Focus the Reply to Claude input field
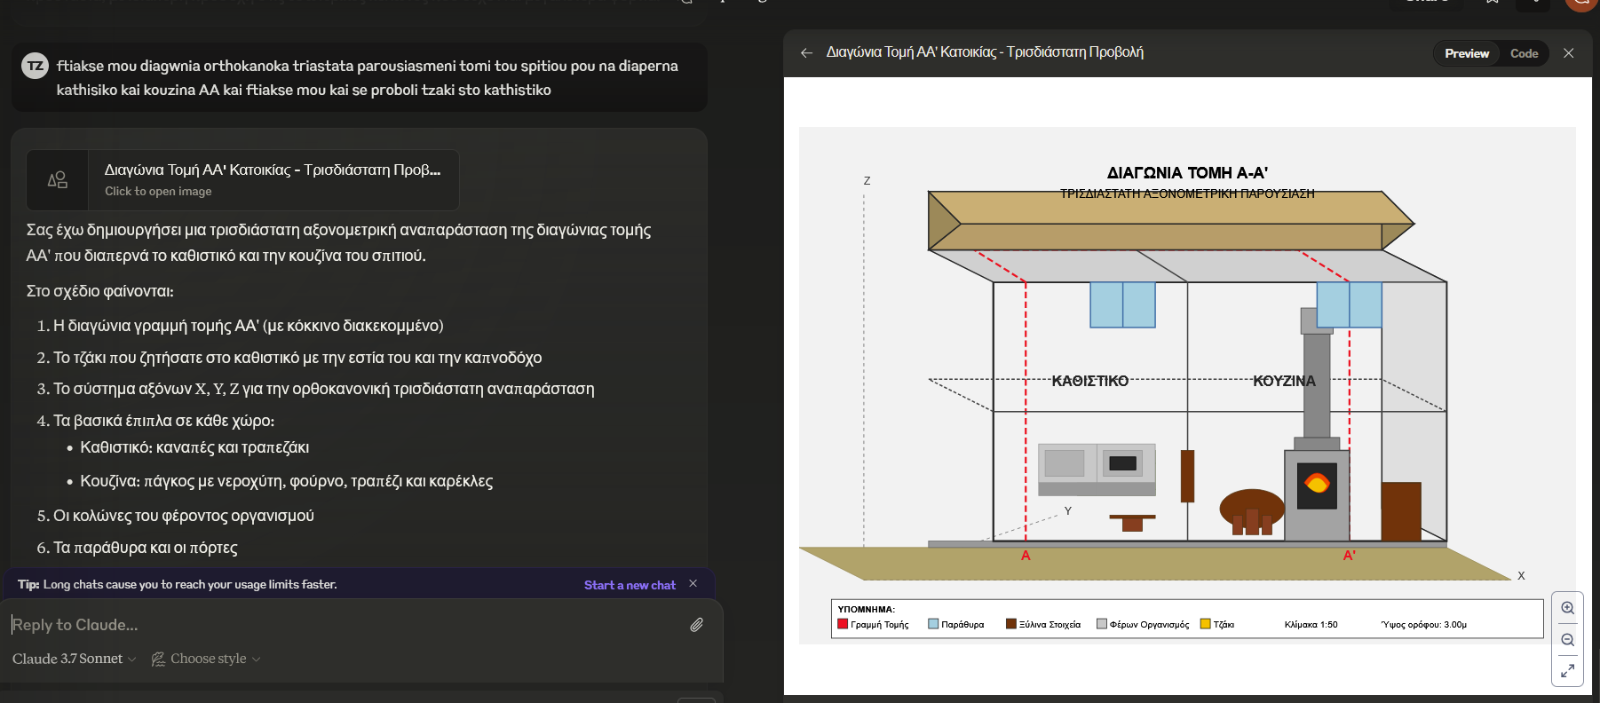The image size is (1600, 703). pos(340,625)
